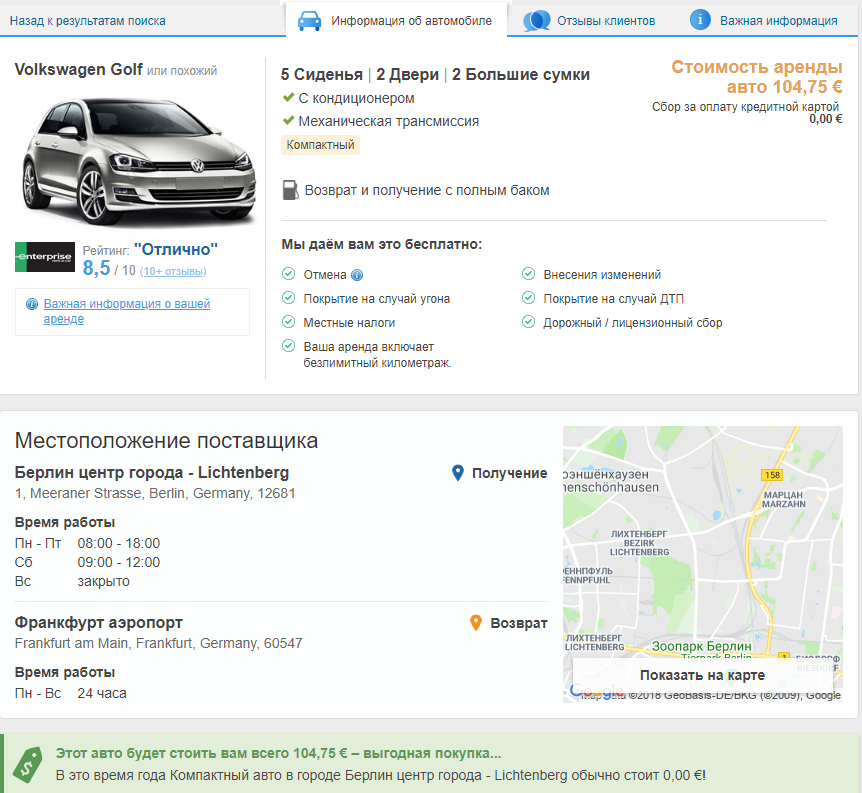The image size is (862, 793).
Task: Select Информация об автомобиле tab
Action: coord(411,20)
